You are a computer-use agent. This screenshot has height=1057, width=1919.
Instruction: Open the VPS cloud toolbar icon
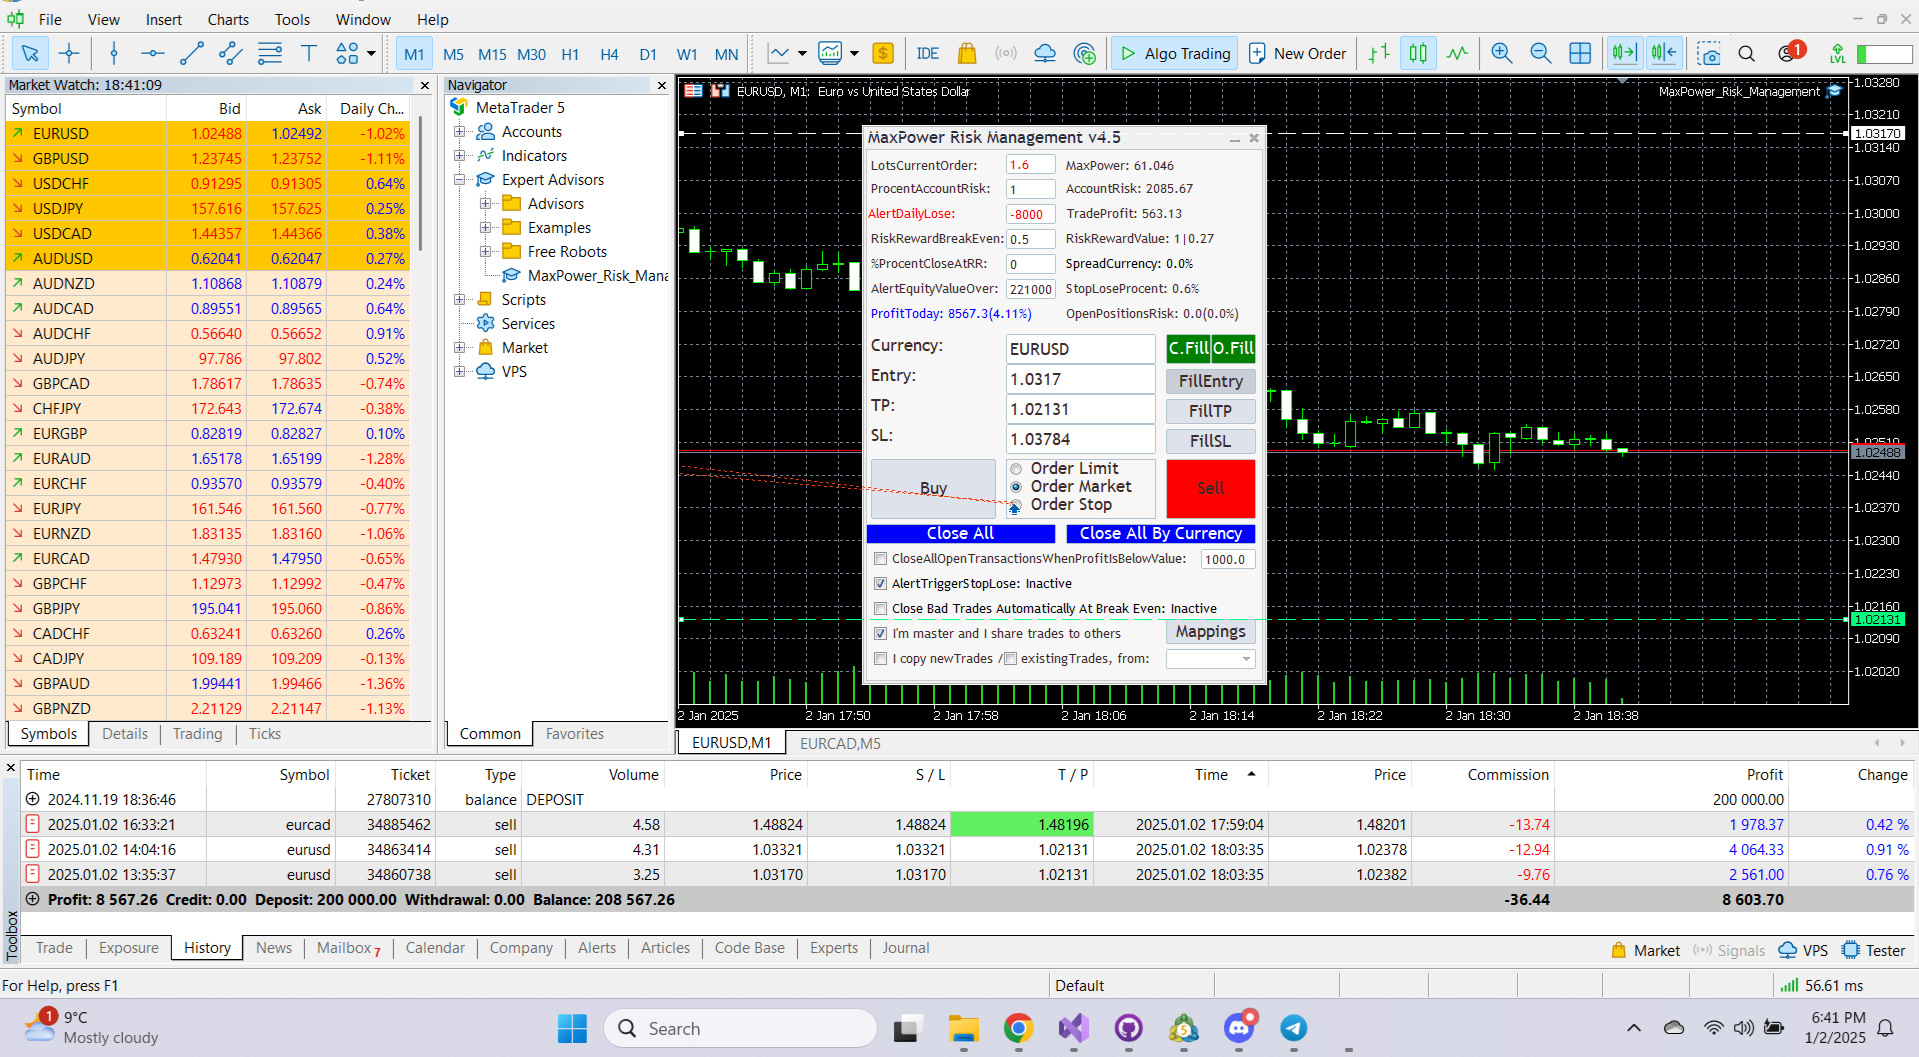pyautogui.click(x=1045, y=53)
